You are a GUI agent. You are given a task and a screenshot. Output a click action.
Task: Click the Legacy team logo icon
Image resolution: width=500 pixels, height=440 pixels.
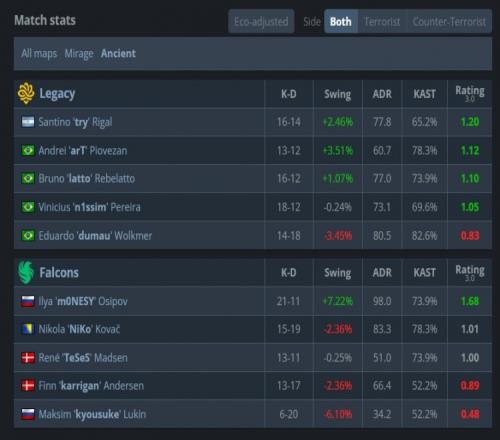click(26, 94)
